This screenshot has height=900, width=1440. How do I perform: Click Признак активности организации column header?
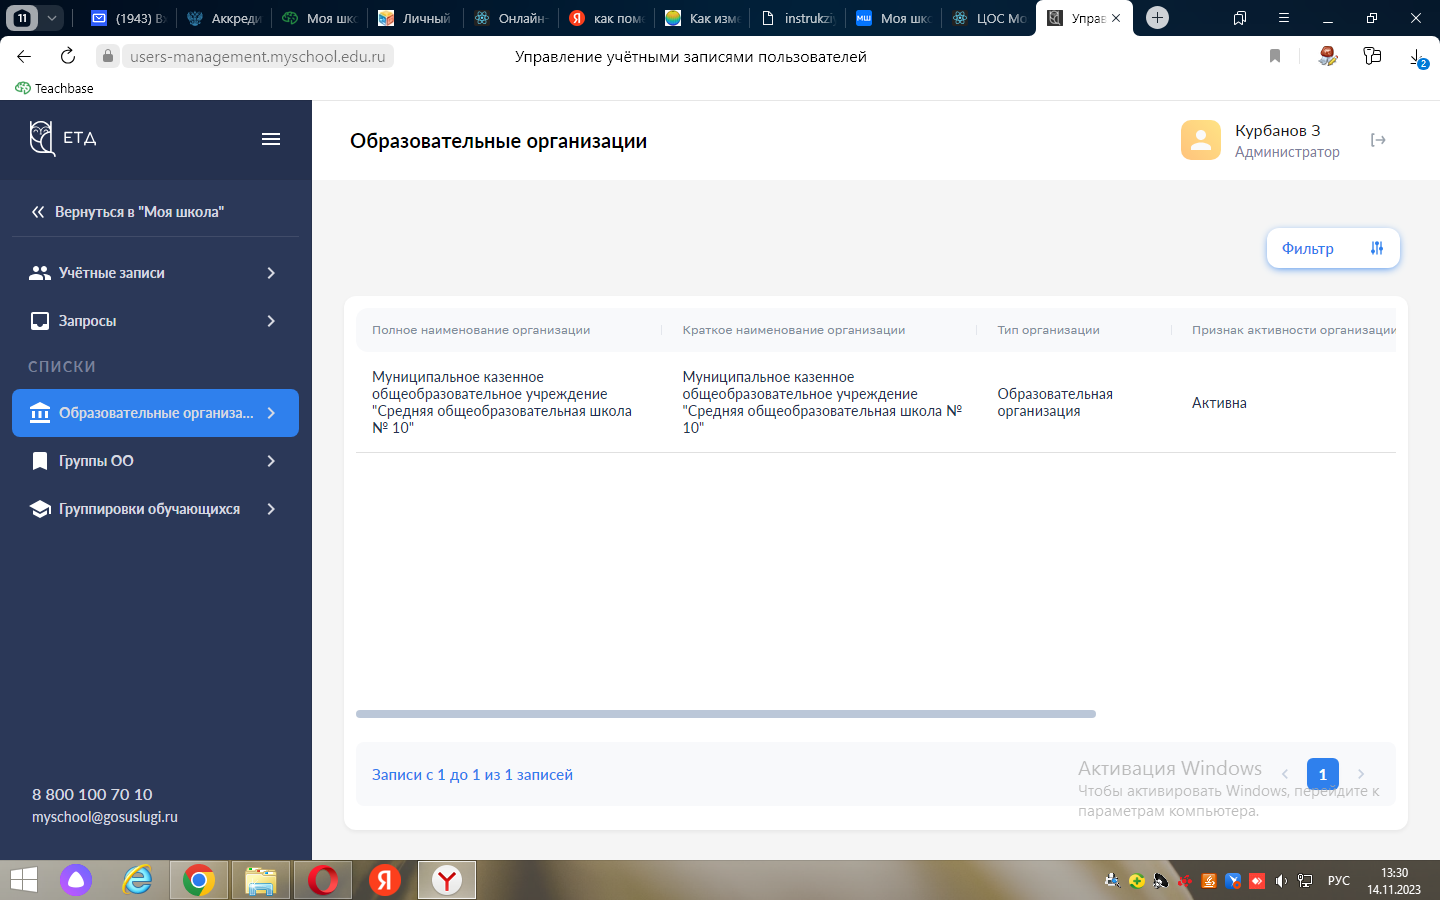(1293, 330)
